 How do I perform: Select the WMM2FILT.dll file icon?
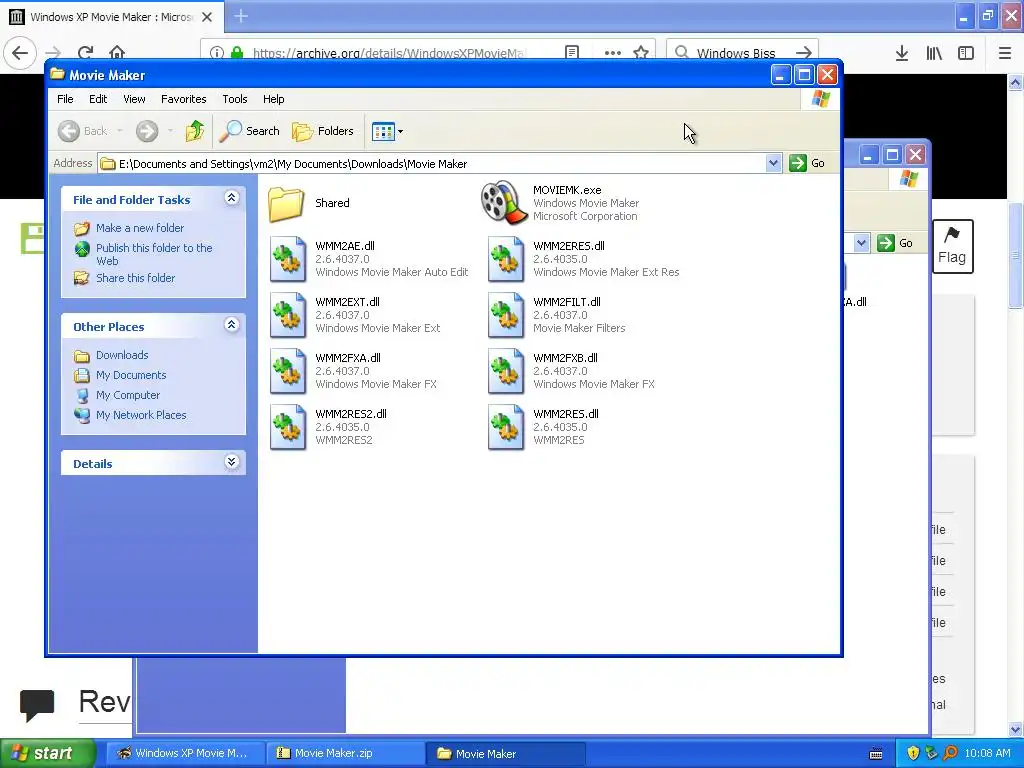506,315
